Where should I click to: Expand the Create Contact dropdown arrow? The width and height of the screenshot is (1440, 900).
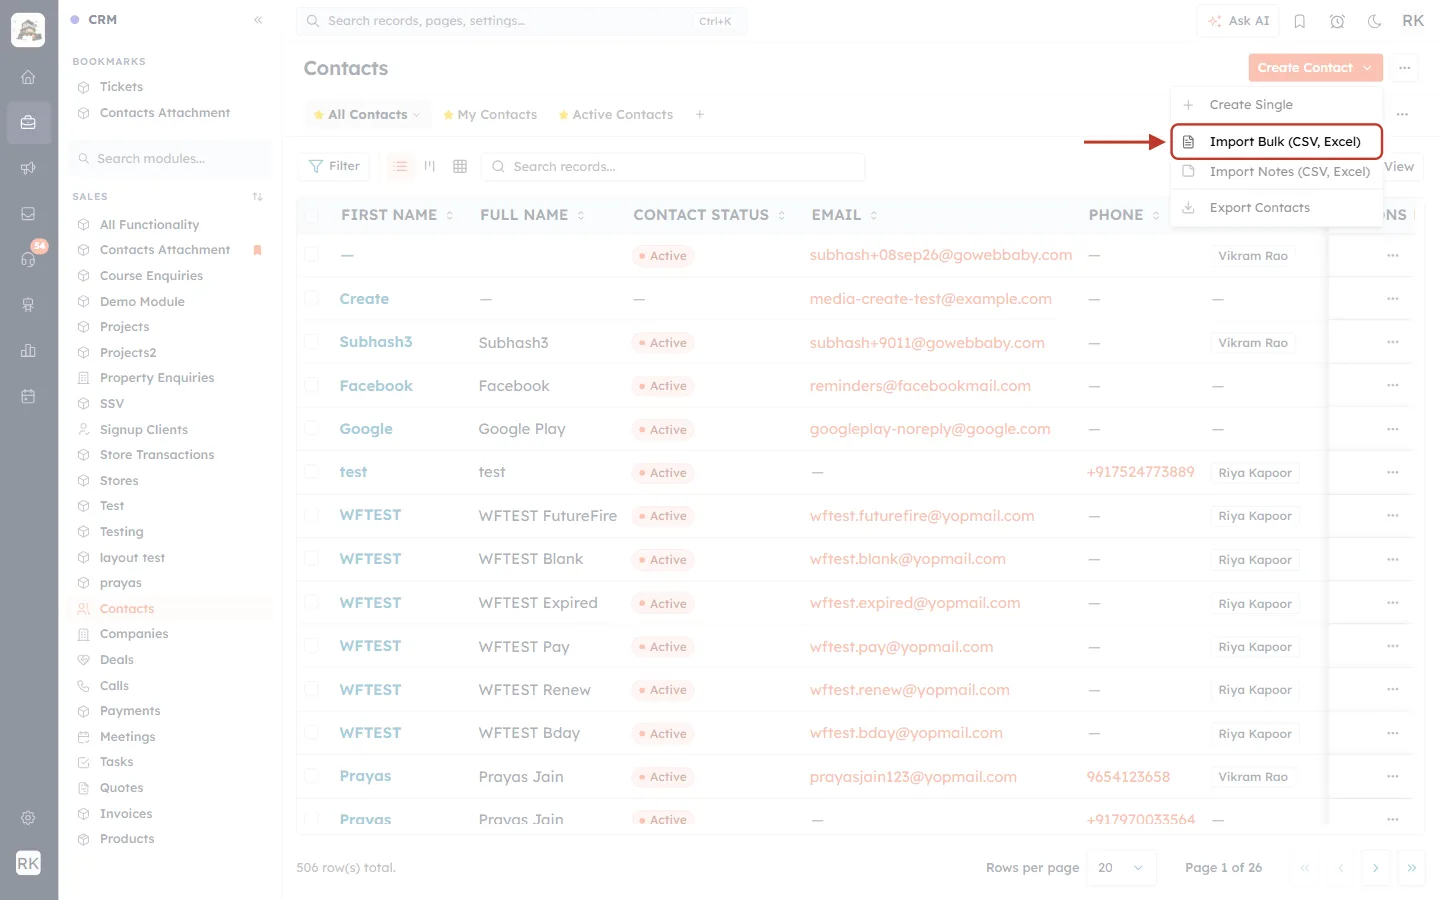1367,68
